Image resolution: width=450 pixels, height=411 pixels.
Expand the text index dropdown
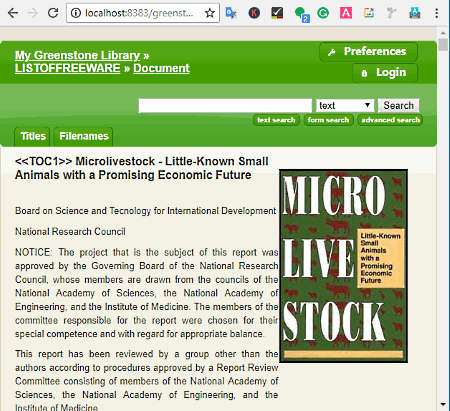point(345,106)
